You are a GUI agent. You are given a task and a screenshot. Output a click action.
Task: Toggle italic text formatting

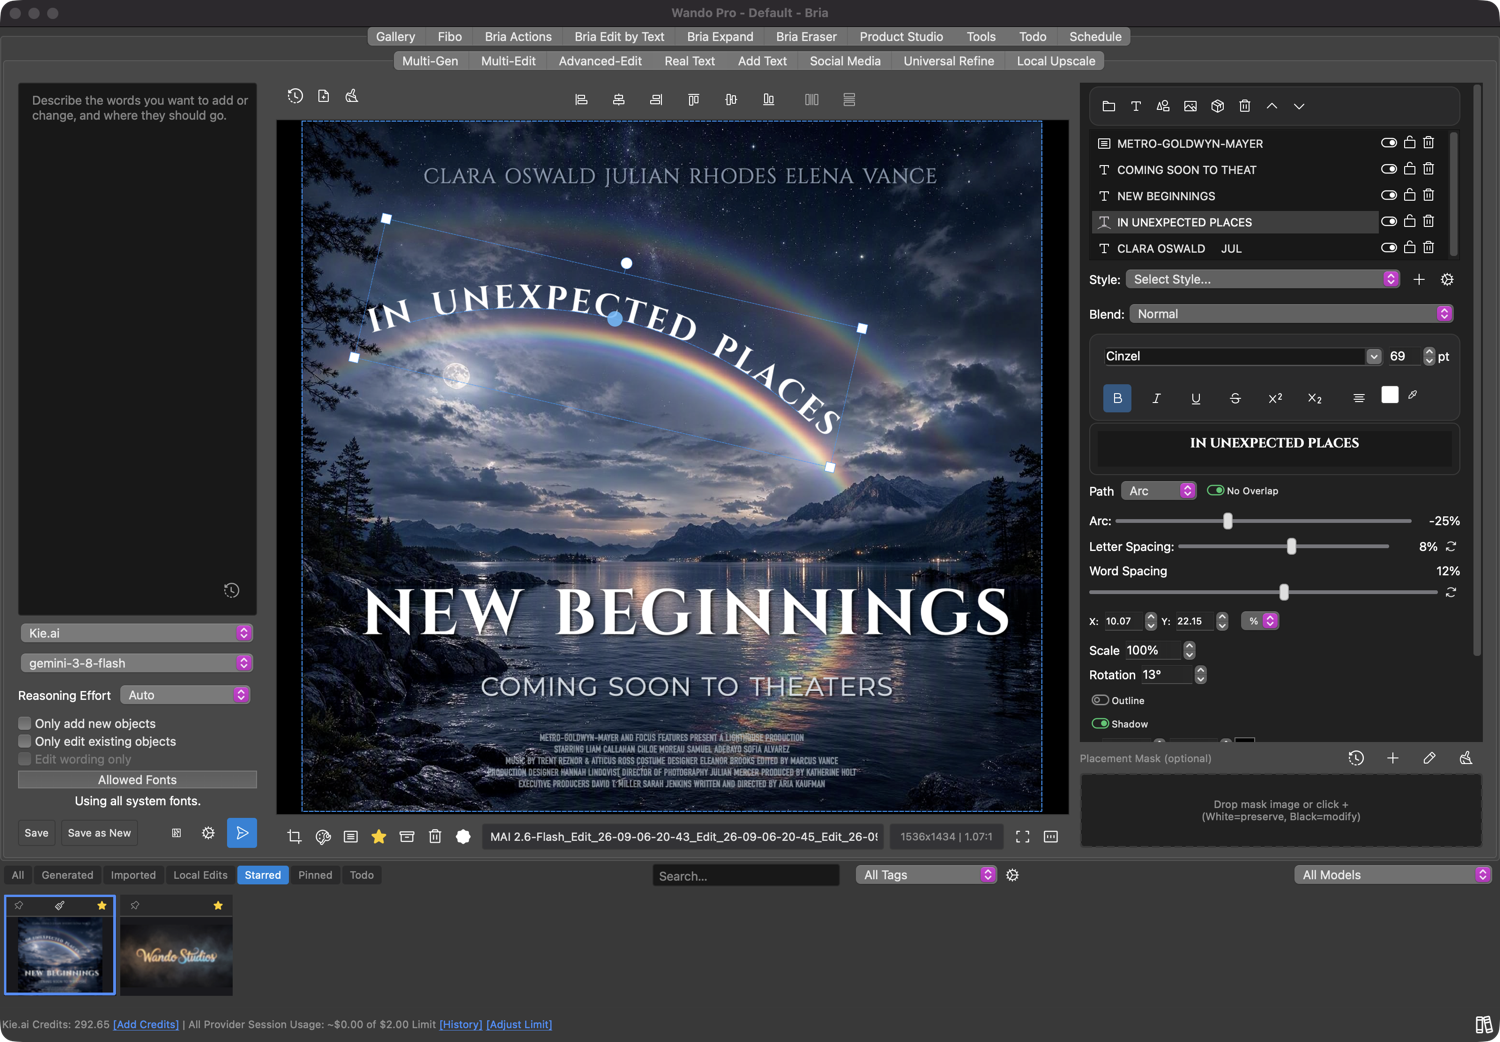(1156, 398)
